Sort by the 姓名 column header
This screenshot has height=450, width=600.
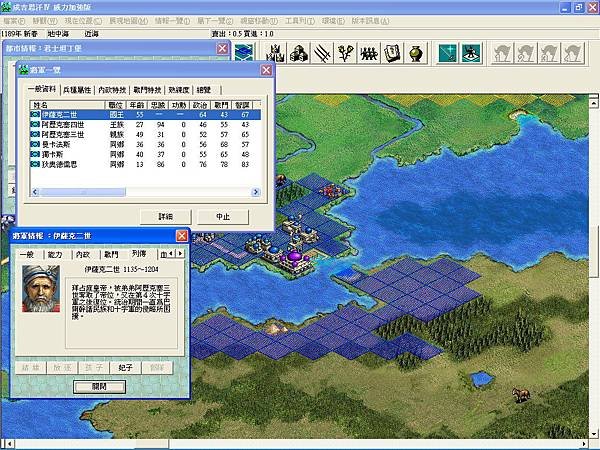[67, 105]
